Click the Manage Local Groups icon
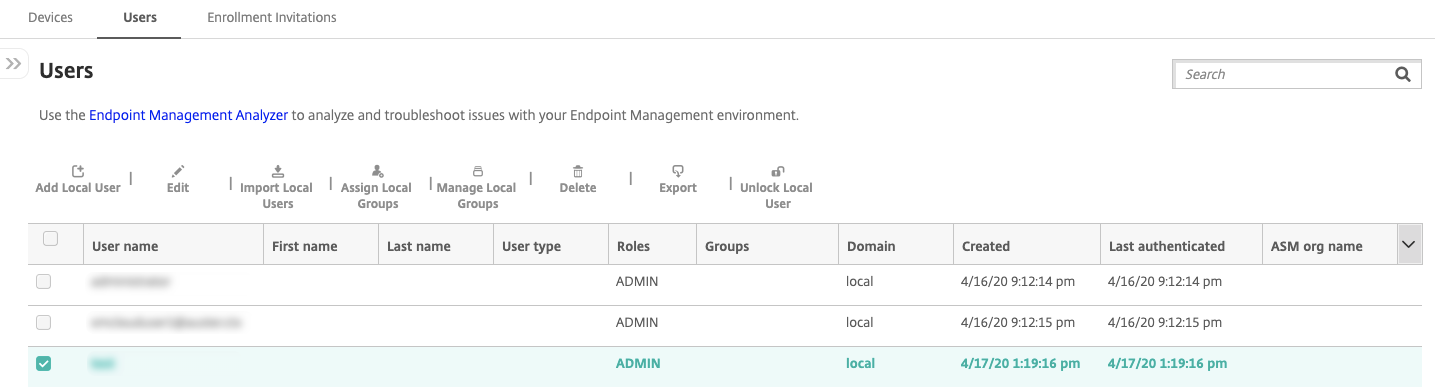The height and width of the screenshot is (387, 1435). coord(478,172)
